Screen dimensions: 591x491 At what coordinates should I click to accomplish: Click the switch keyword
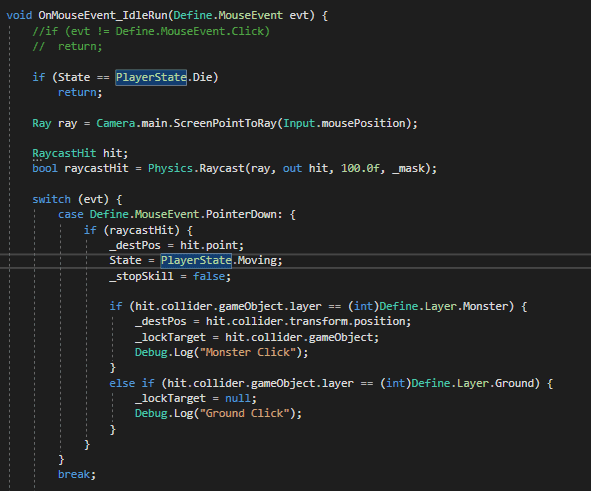[51, 199]
